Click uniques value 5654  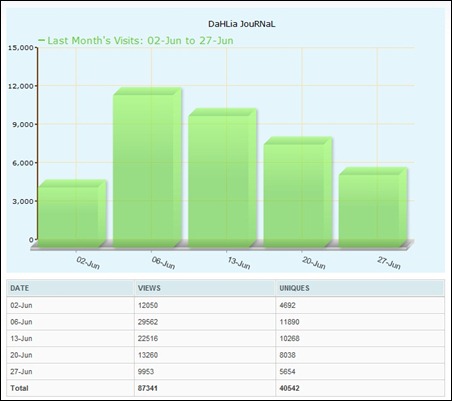tap(288, 372)
